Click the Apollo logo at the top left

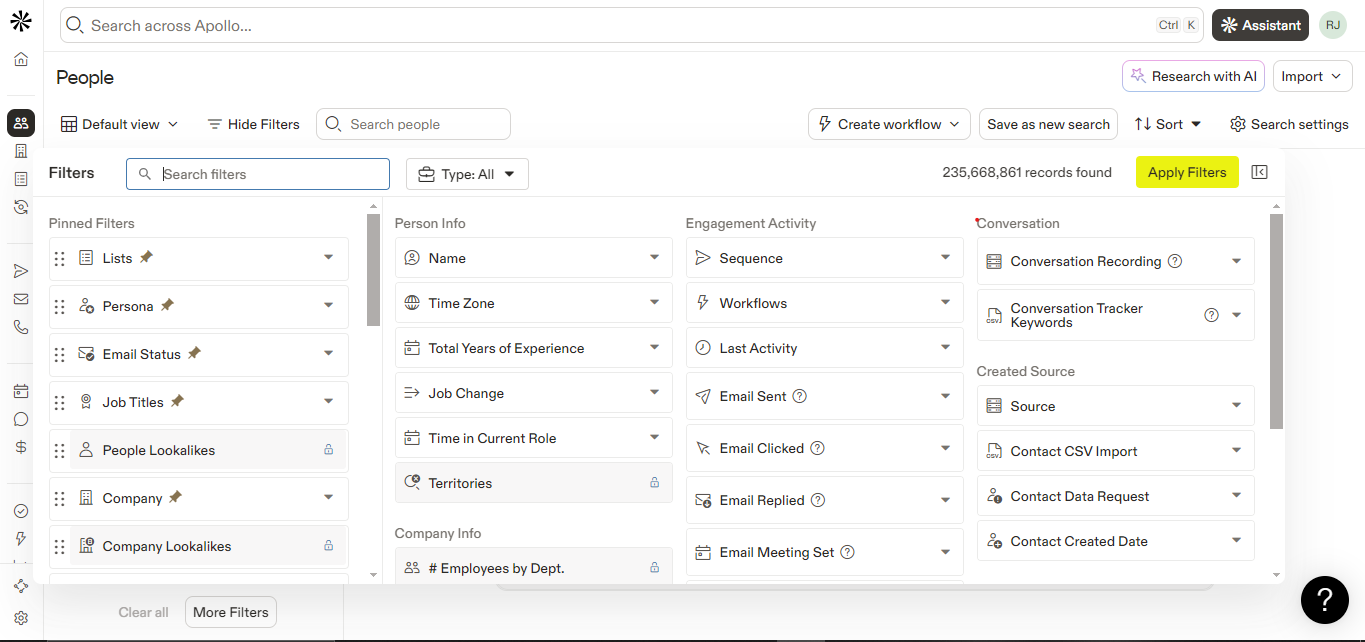20,20
